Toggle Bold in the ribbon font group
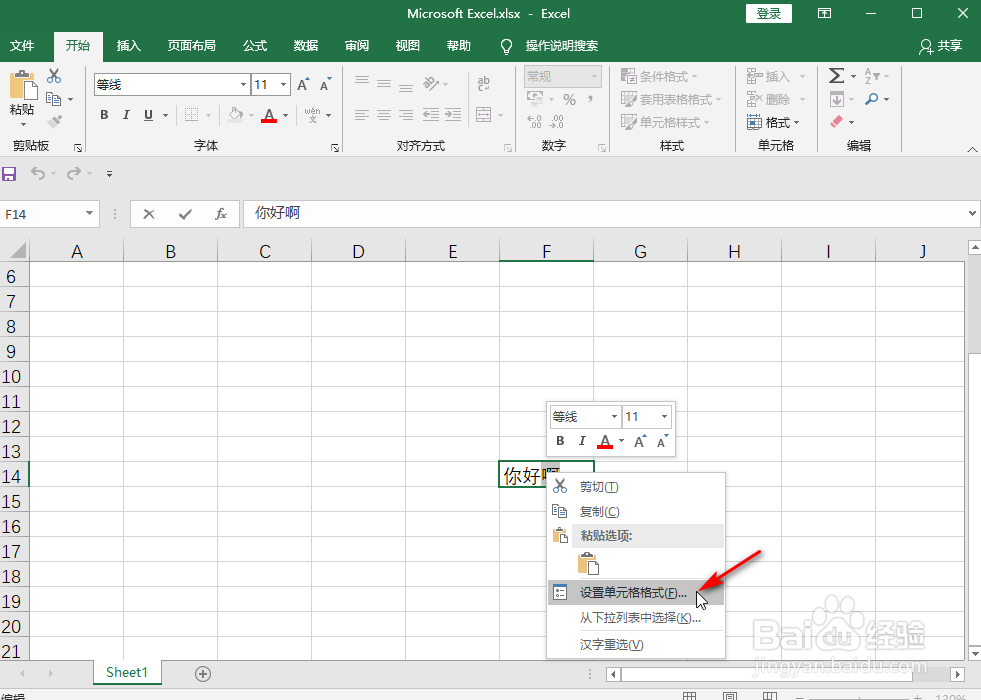The width and height of the screenshot is (981, 700). [104, 114]
